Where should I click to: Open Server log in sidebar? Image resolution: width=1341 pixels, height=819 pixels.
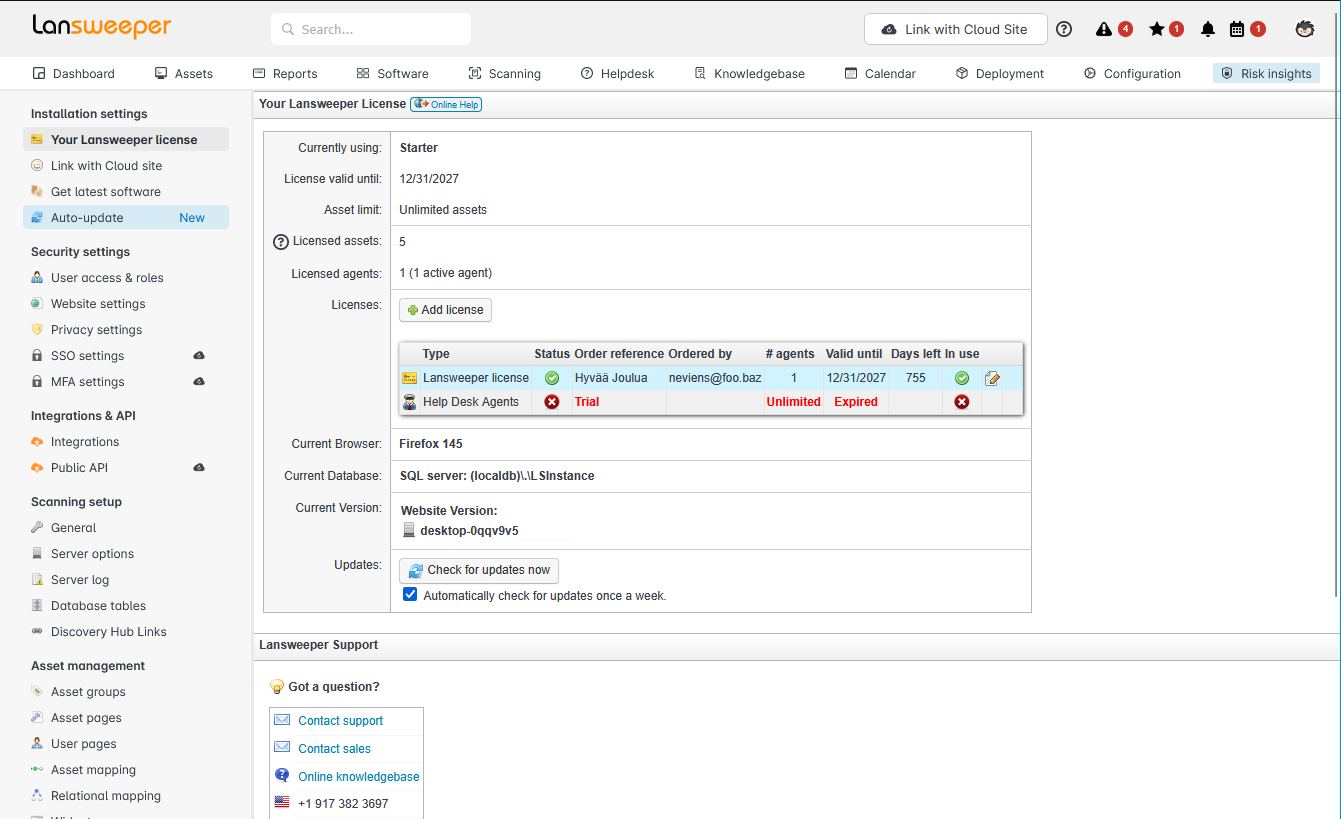(x=126, y=580)
